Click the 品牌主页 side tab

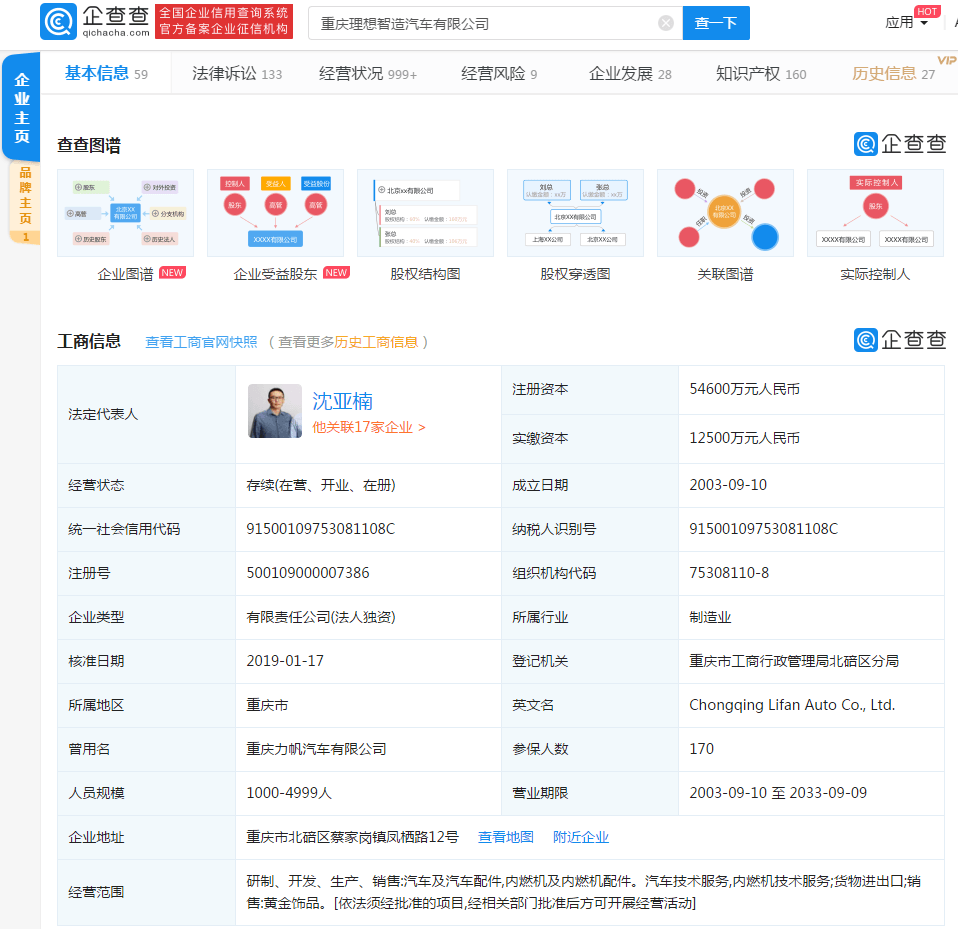25,203
